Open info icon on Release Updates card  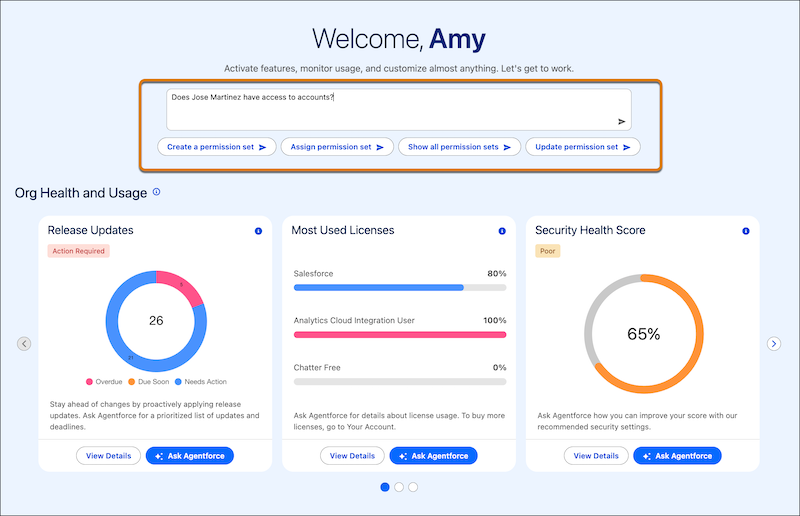258,231
